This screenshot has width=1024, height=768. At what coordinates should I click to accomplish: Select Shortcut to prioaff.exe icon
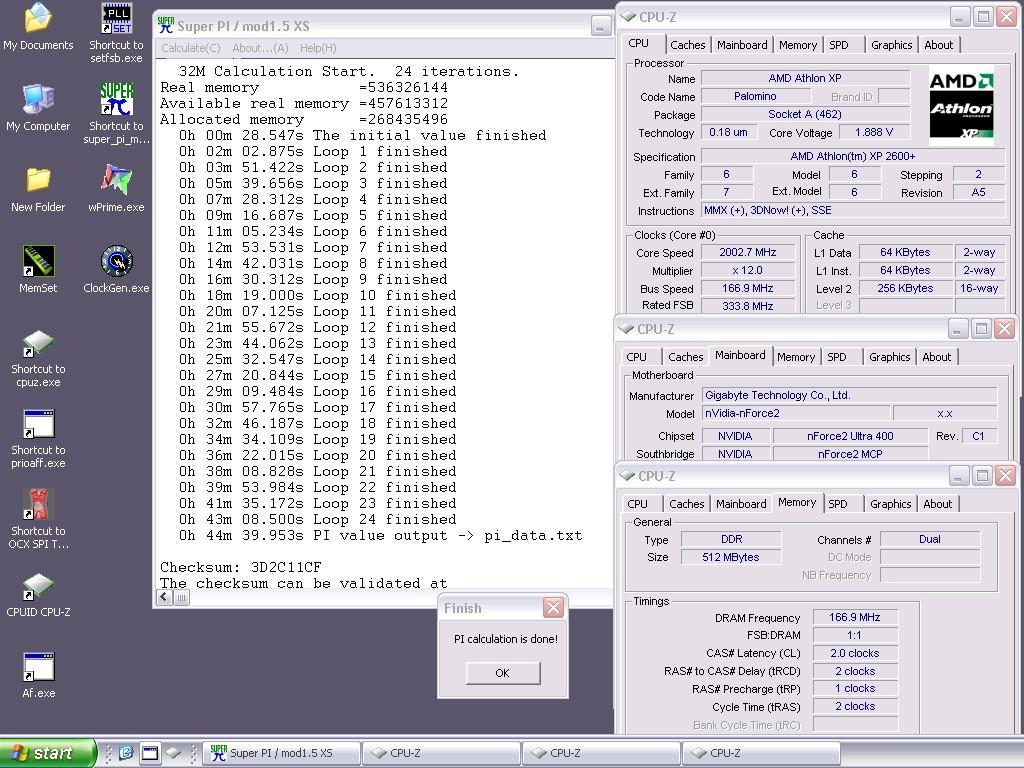[38, 439]
